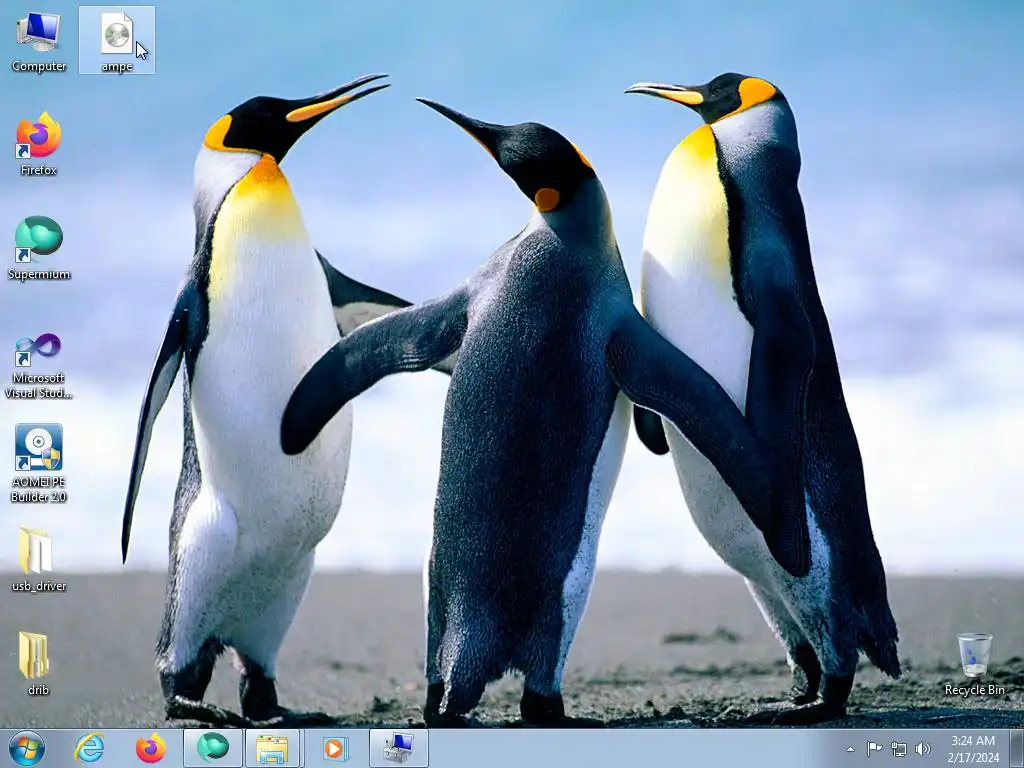Select the Recycle Bin icon
Screen dimensions: 1024x768
click(x=974, y=664)
